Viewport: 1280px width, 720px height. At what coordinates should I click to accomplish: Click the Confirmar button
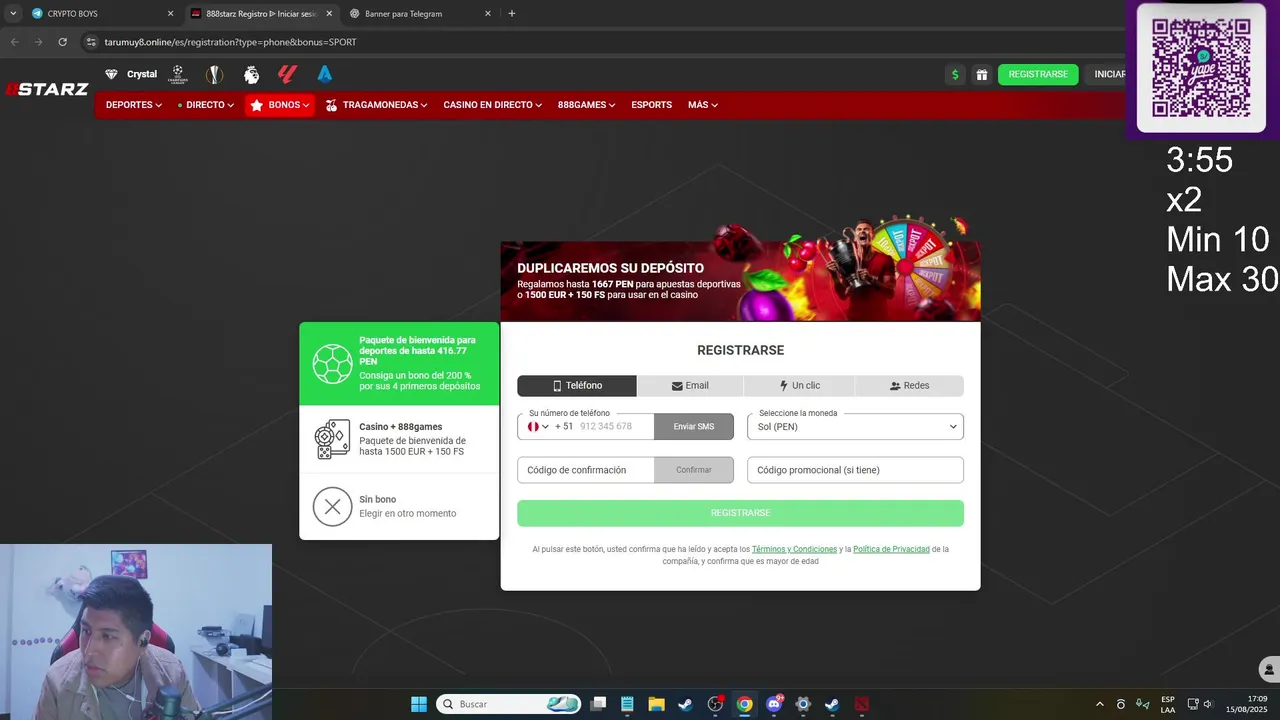pos(694,470)
